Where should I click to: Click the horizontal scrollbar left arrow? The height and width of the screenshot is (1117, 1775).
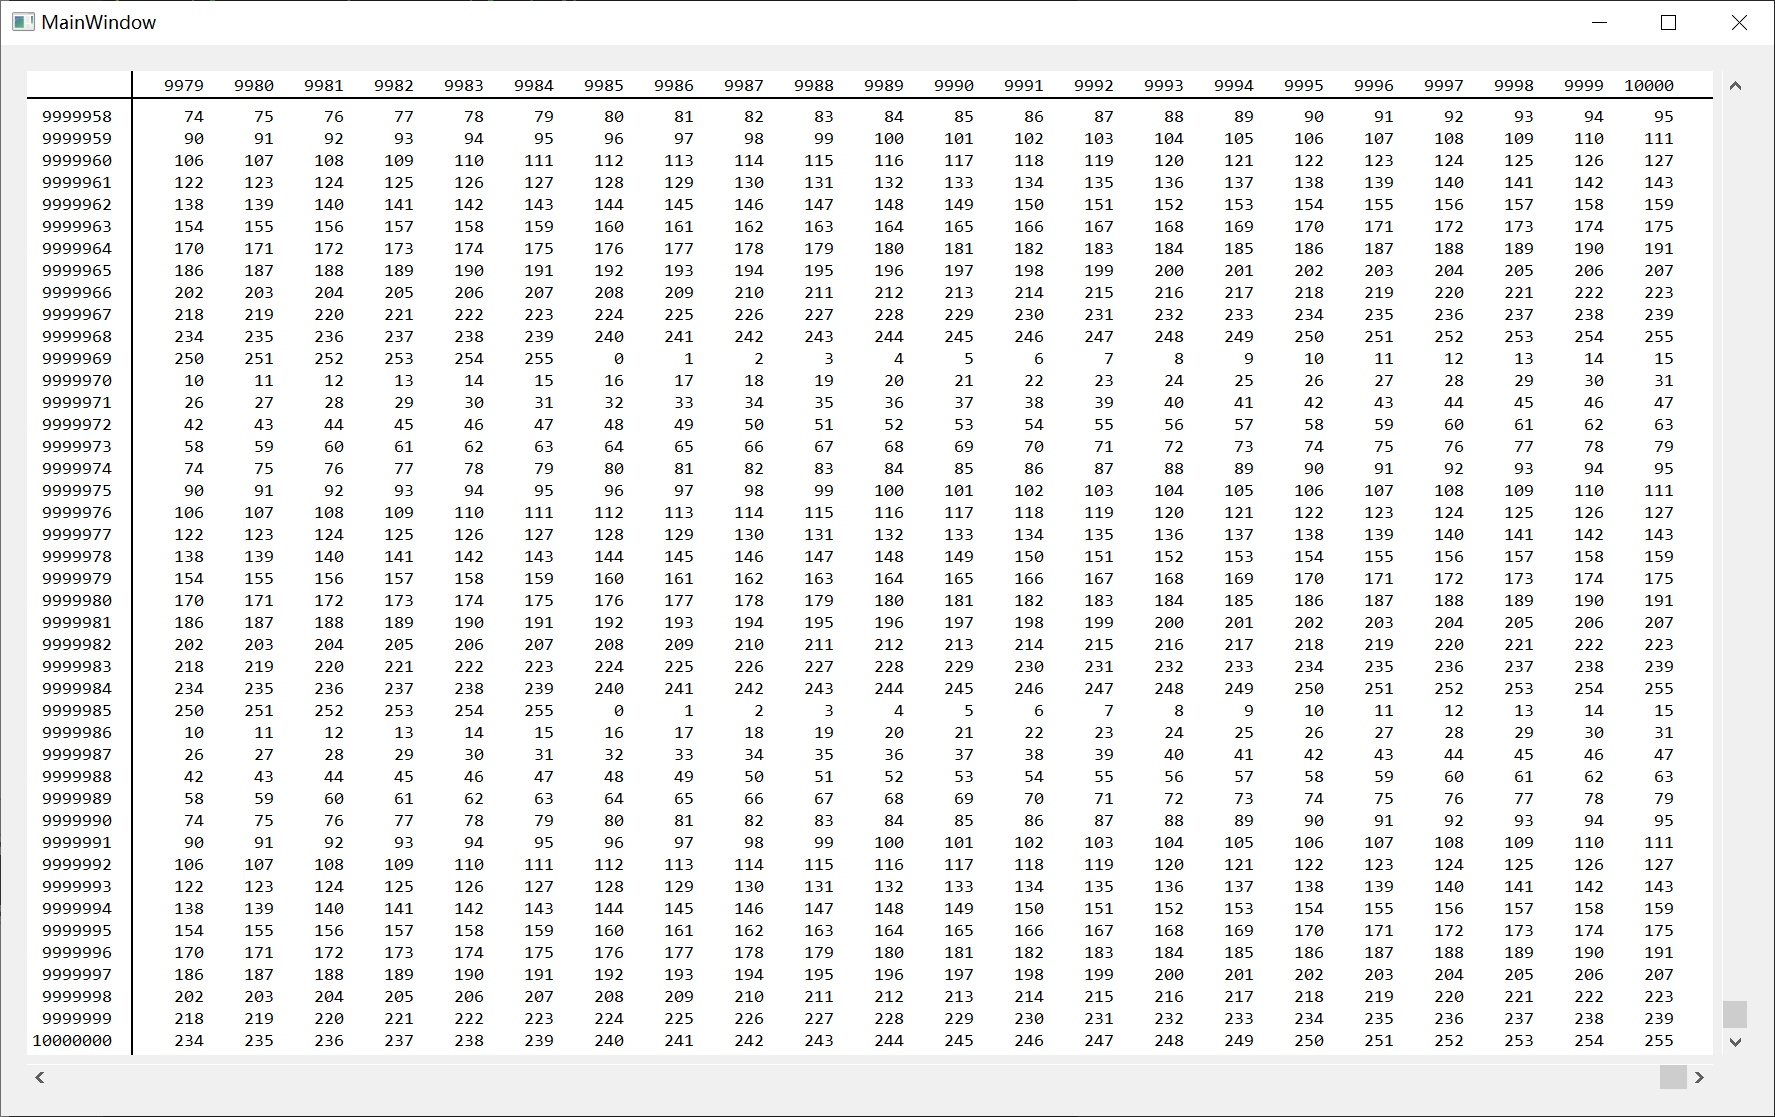[40, 1077]
